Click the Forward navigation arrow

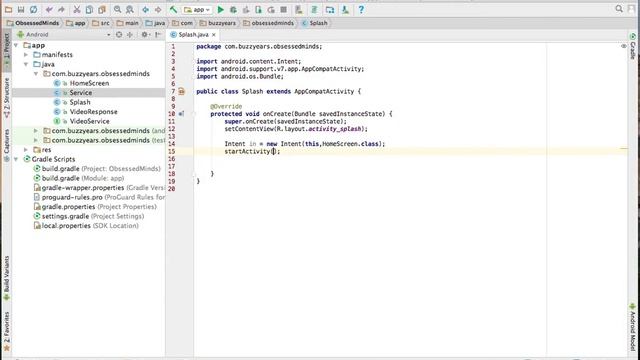(158, 9)
